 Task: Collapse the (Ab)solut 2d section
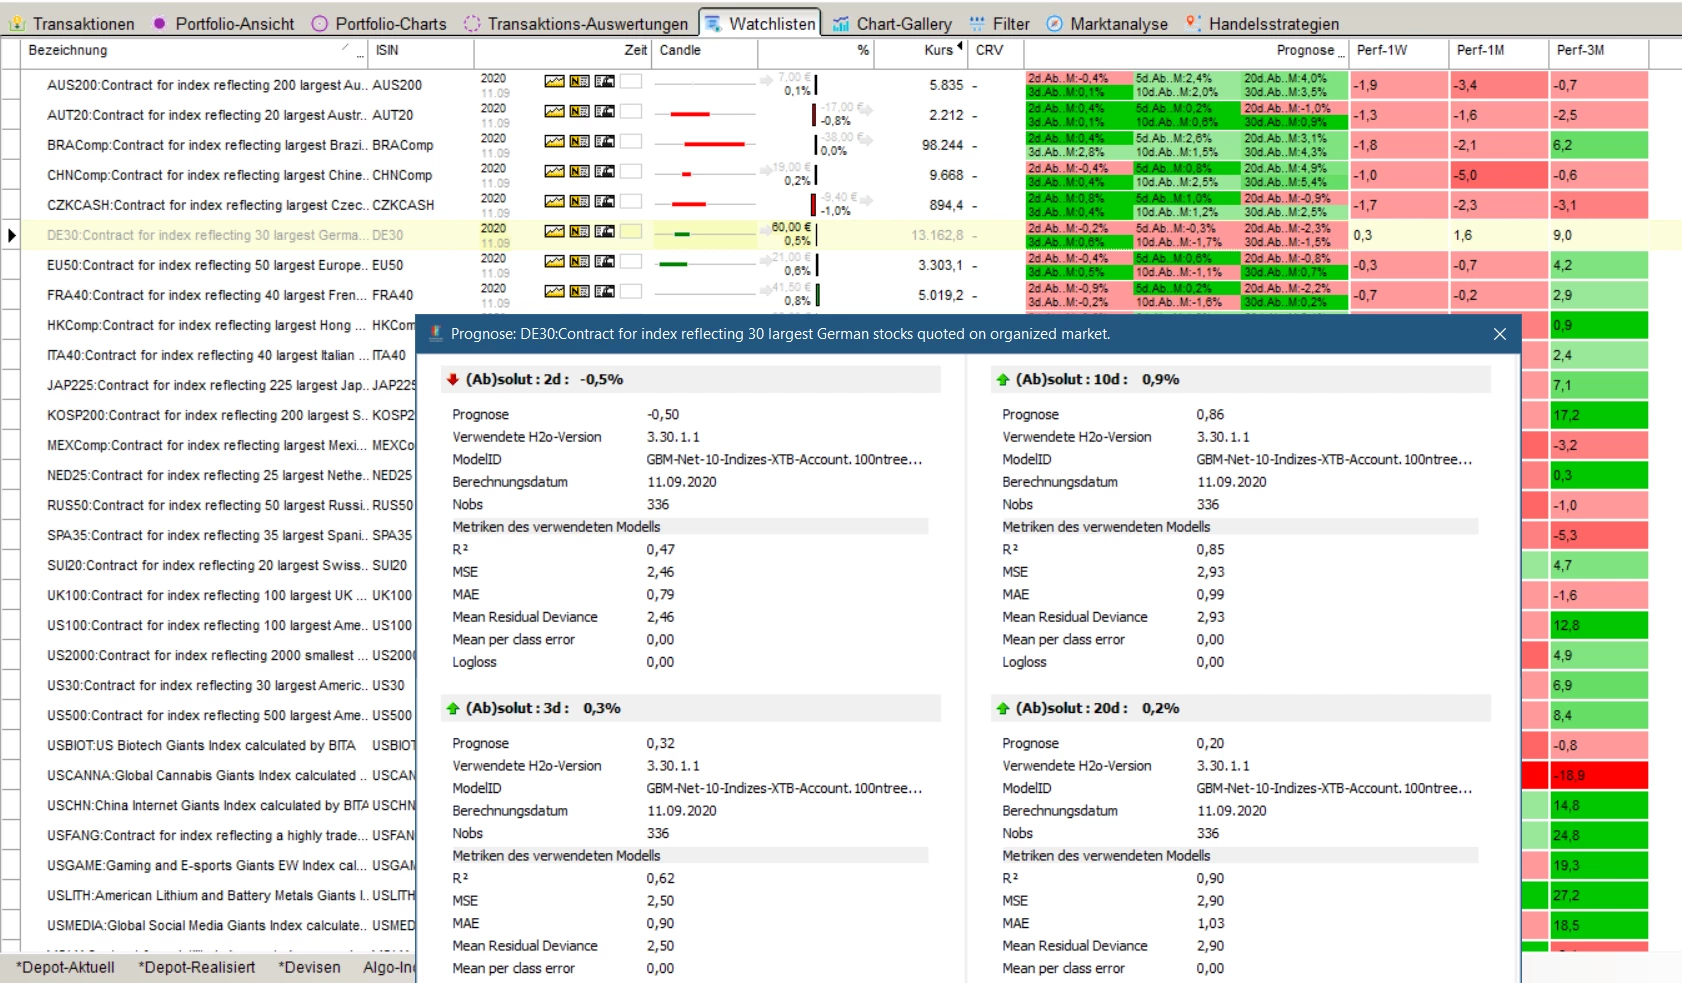(453, 379)
